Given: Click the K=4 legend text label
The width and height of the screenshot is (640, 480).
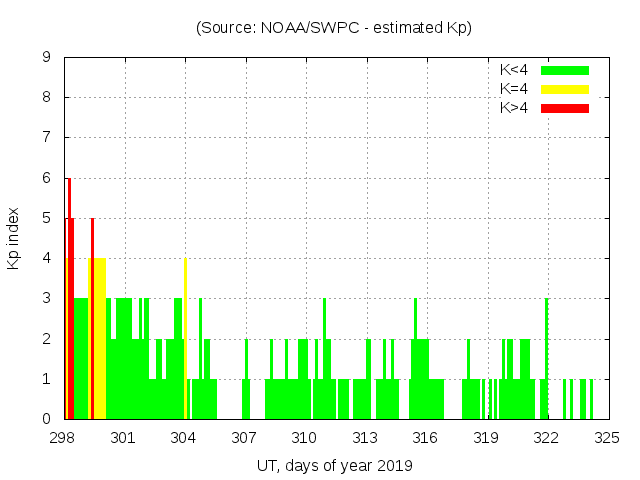Looking at the screenshot, I should coord(514,89).
